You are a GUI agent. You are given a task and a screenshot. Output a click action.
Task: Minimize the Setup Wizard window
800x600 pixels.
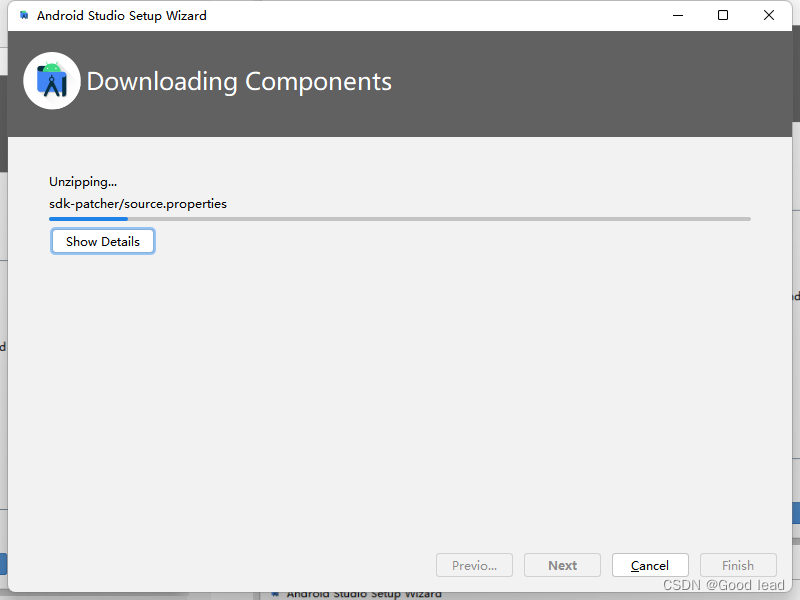(x=678, y=15)
